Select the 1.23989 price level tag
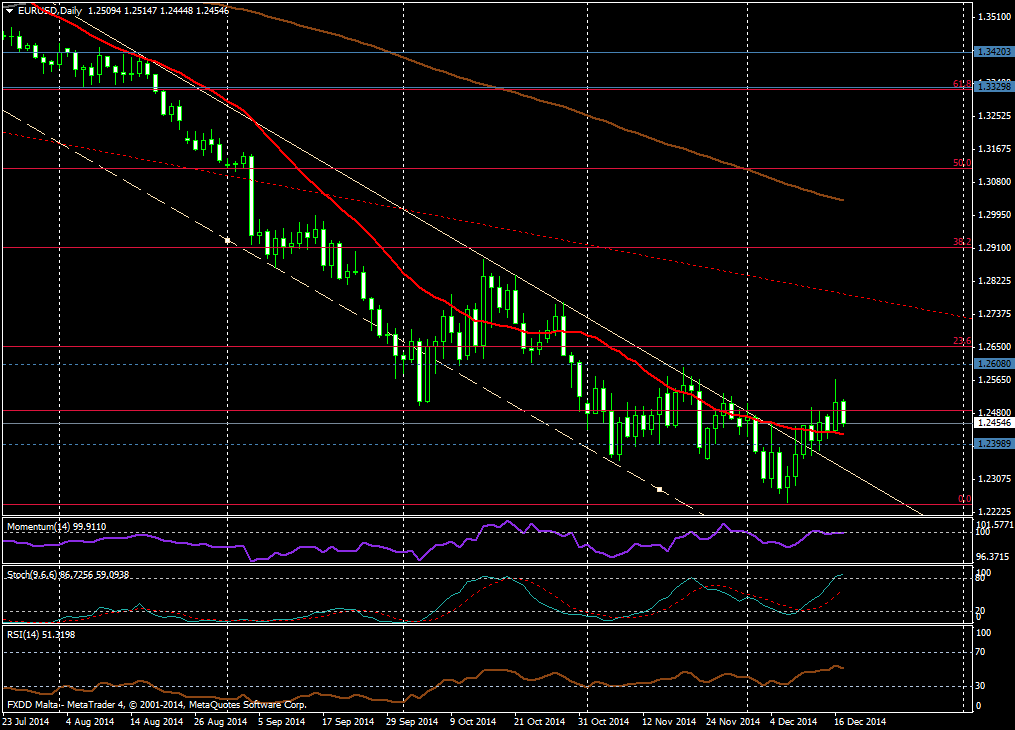 994,444
